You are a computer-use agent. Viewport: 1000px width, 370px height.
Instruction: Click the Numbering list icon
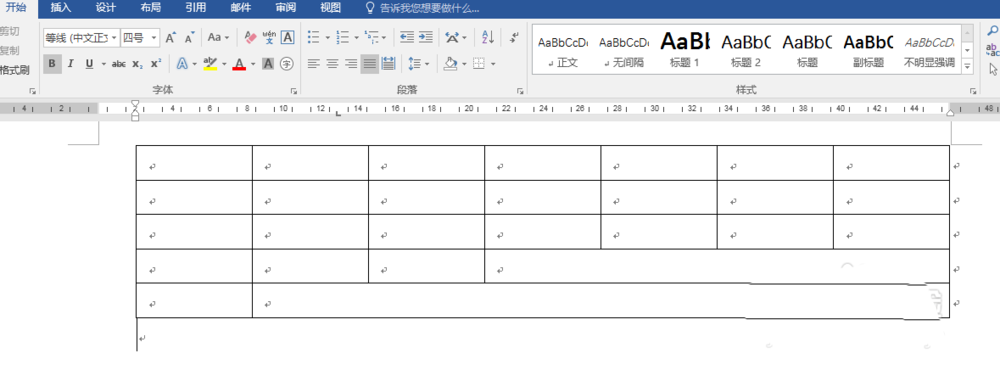coord(342,38)
